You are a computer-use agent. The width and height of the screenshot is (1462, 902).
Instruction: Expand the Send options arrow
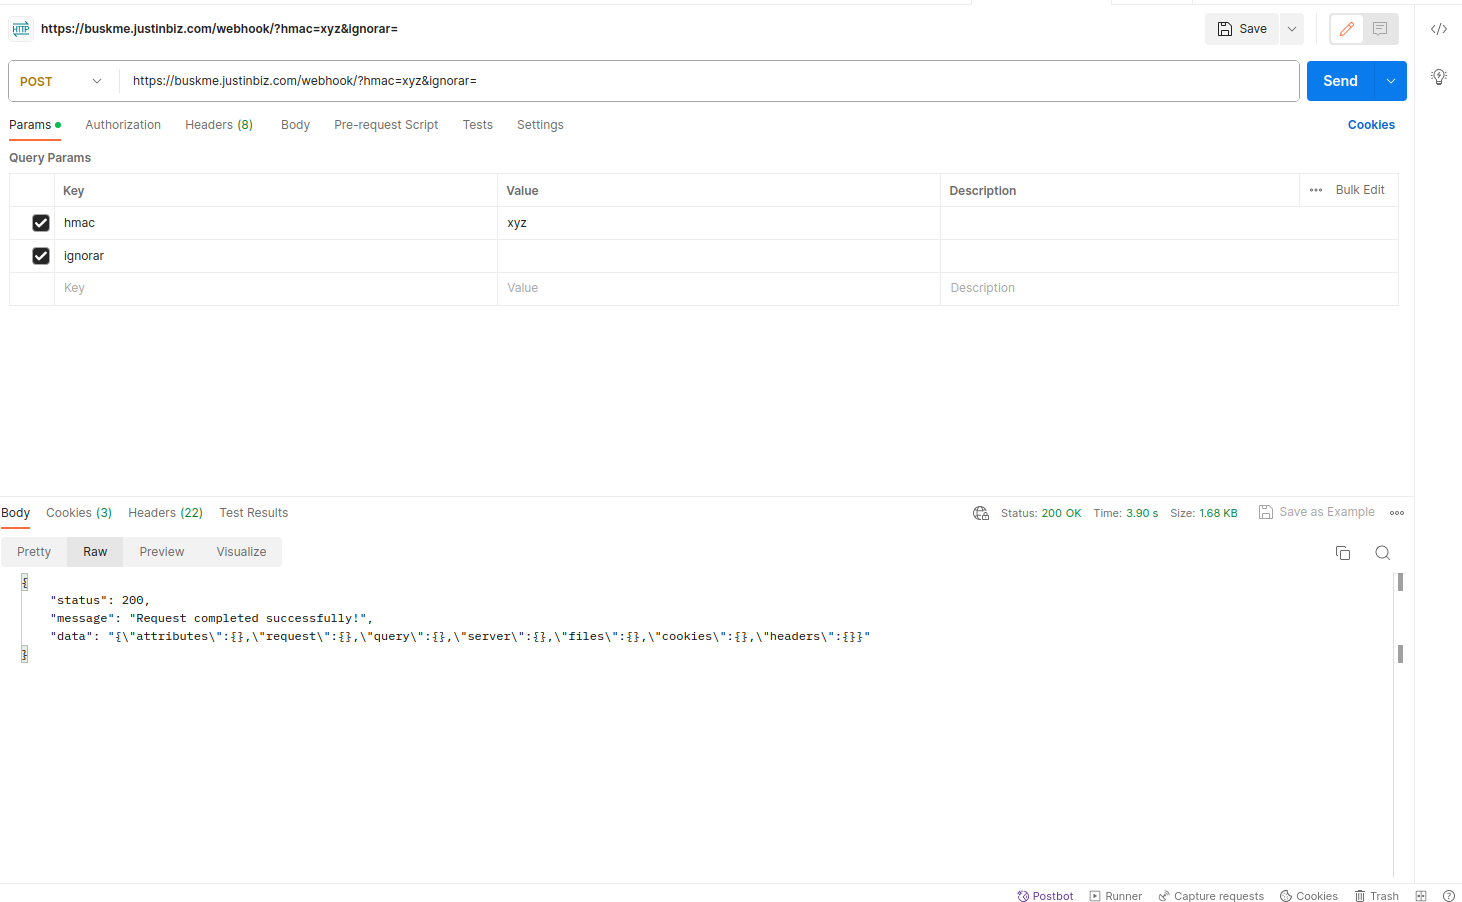point(1391,81)
